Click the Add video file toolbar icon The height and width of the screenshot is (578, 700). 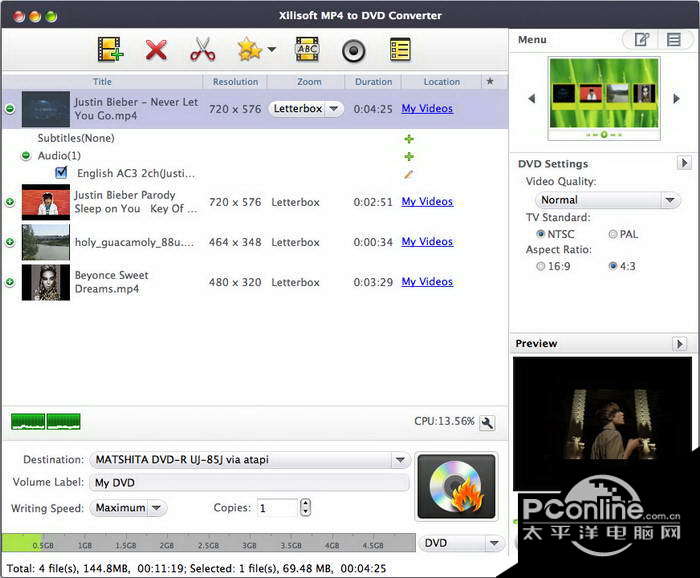click(110, 50)
